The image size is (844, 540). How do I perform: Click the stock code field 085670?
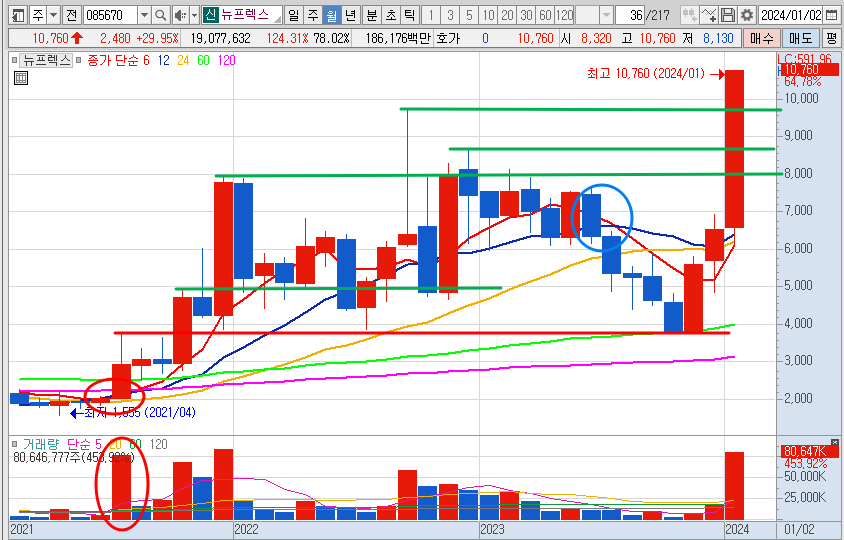pyautogui.click(x=110, y=15)
